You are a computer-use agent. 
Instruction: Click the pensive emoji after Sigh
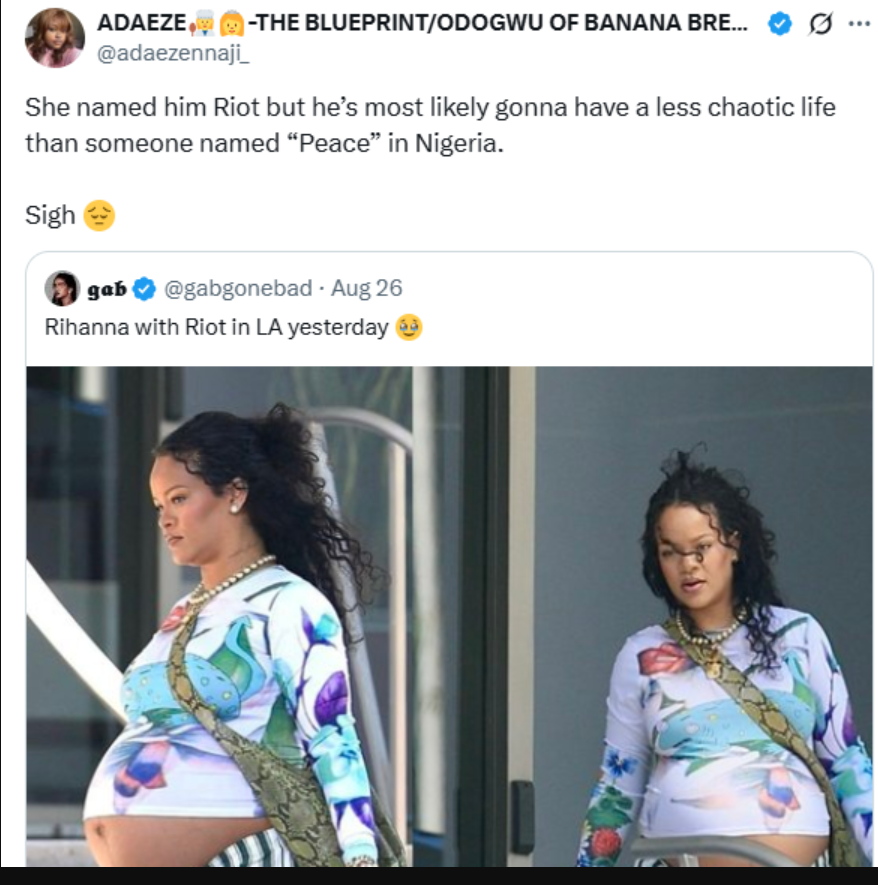100,215
